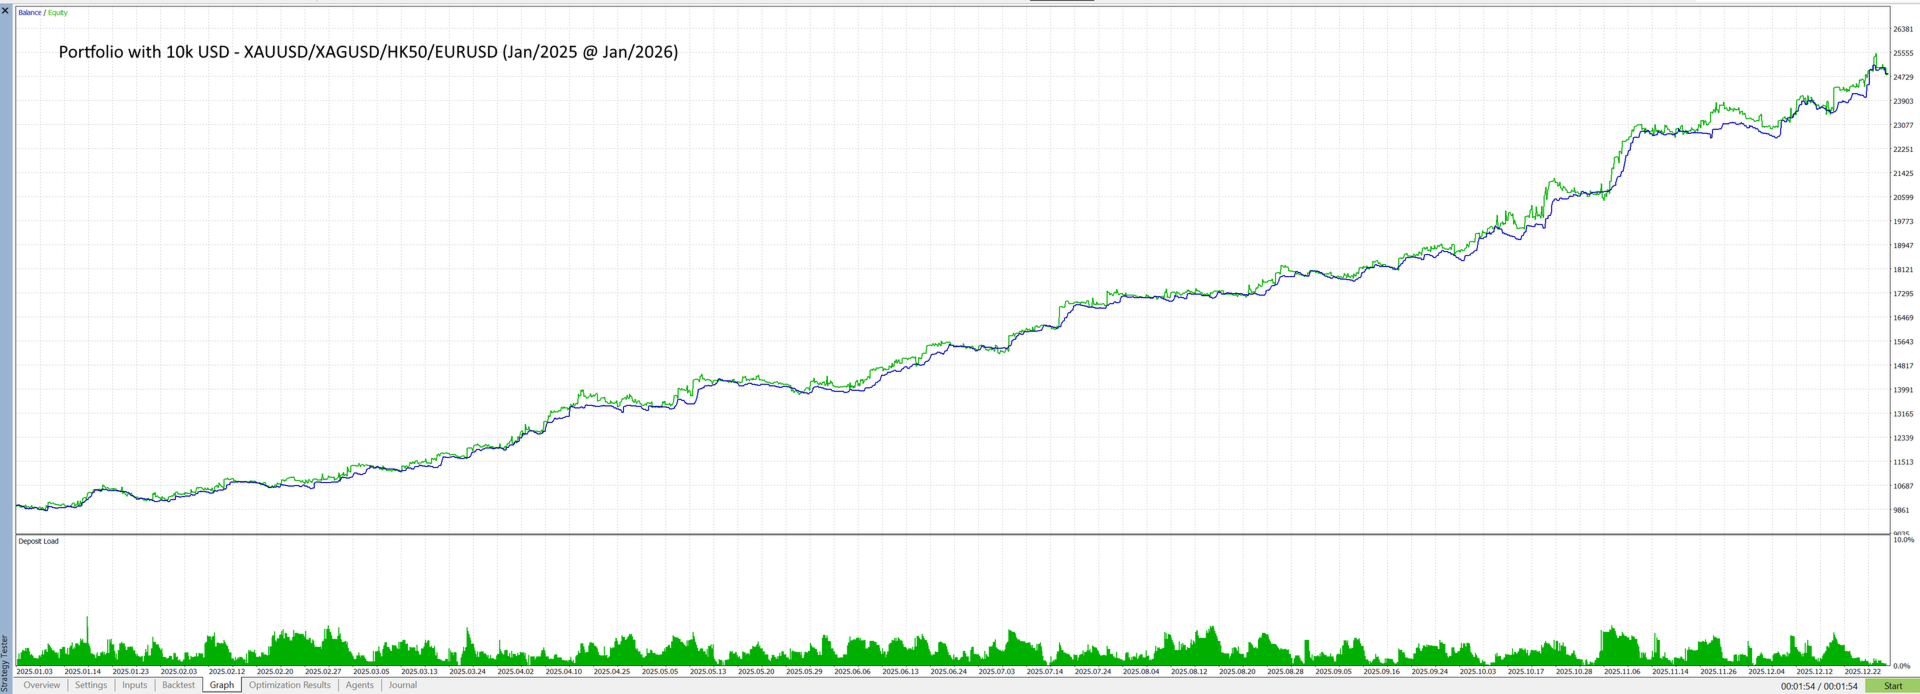Click the 2025.05.29 date label

click(x=805, y=672)
